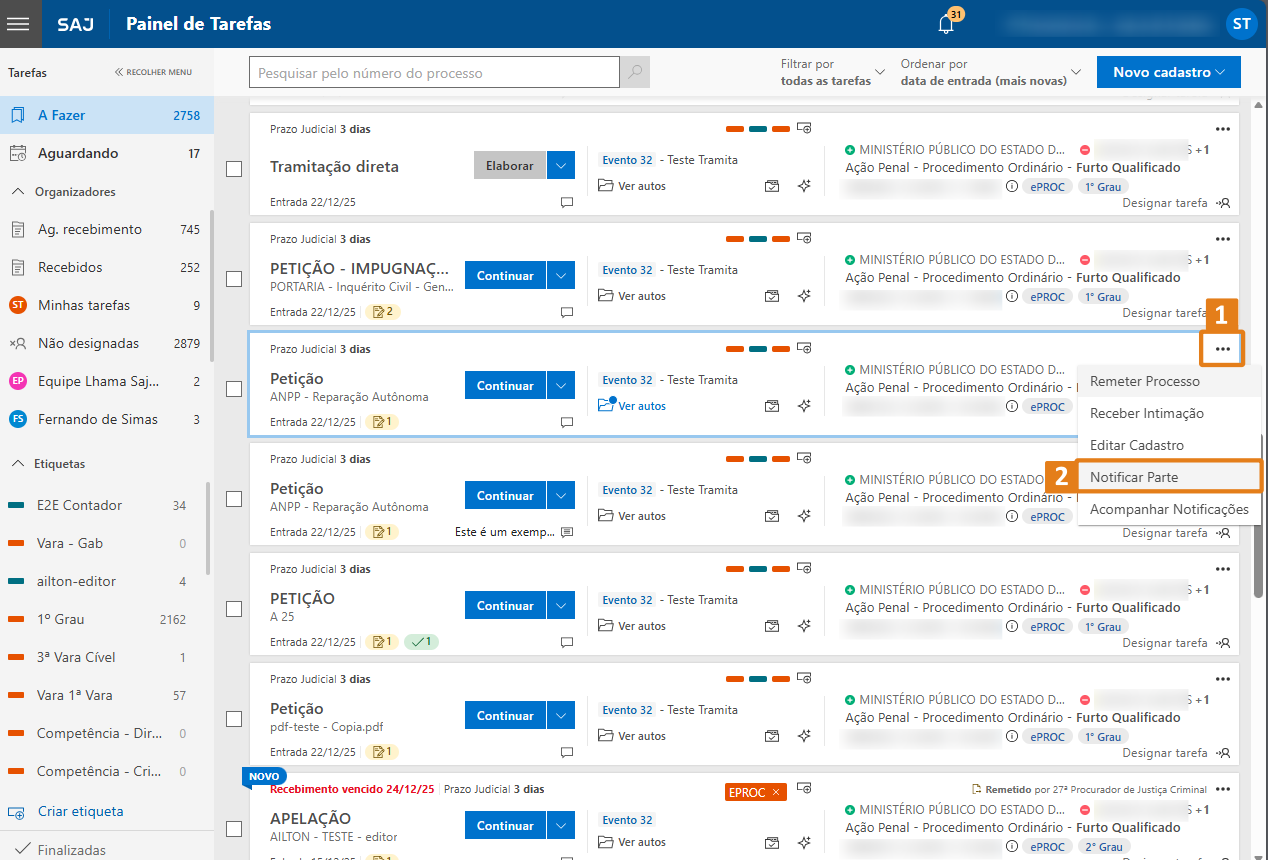Collapse the Organizadores section
Image resolution: width=1268 pixels, height=860 pixels.
click(x=18, y=191)
